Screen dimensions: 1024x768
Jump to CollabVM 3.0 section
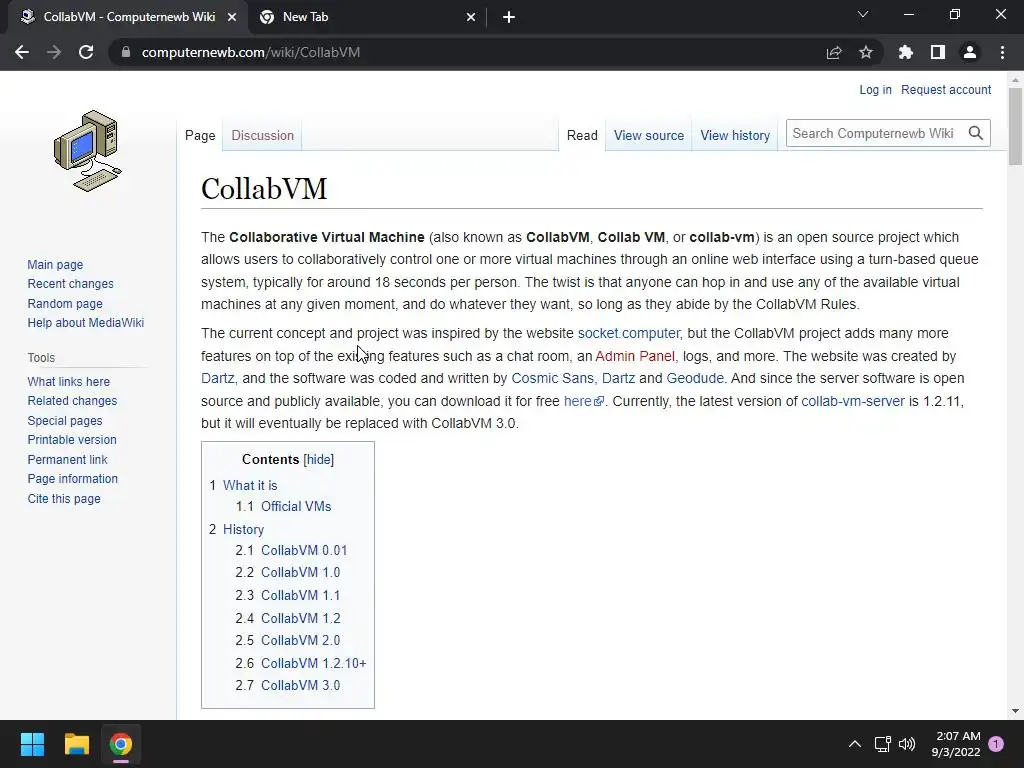(x=300, y=685)
